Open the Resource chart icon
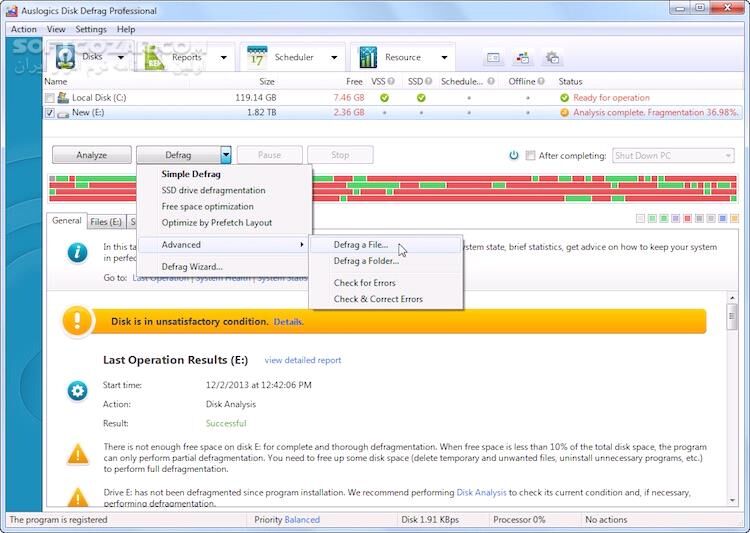 367,57
